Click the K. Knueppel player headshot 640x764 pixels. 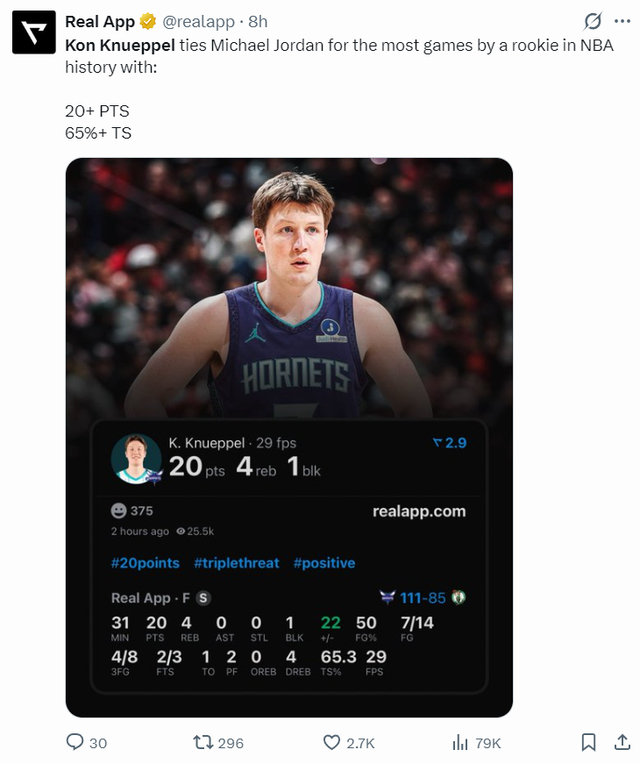pos(136,459)
